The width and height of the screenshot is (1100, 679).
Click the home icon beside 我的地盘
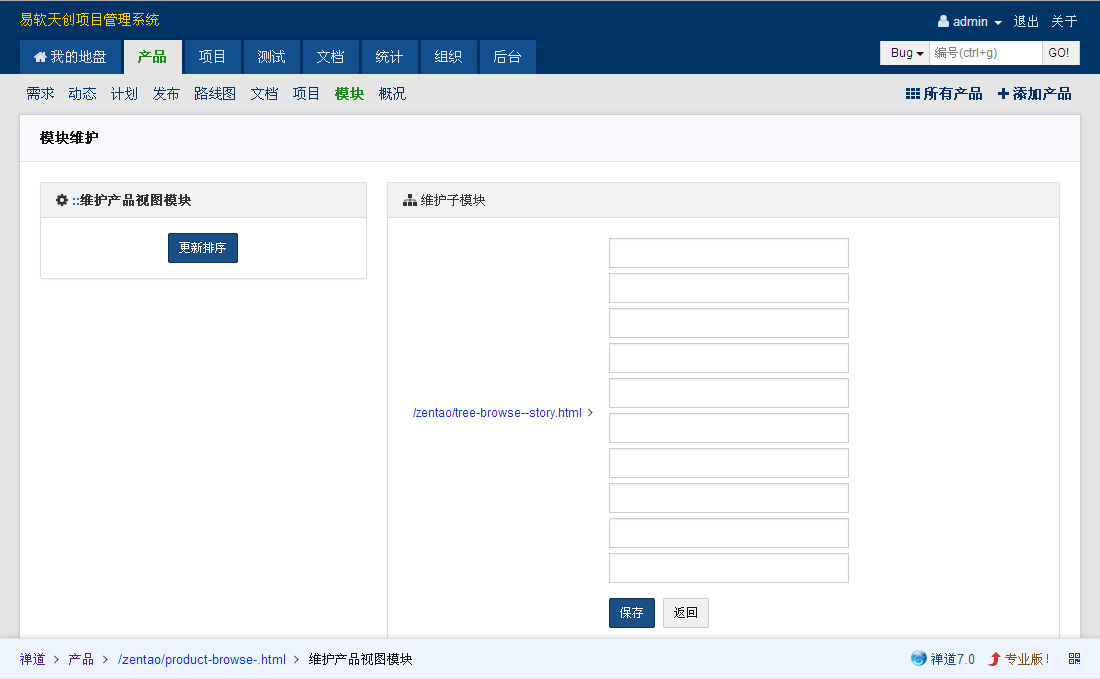(x=40, y=57)
